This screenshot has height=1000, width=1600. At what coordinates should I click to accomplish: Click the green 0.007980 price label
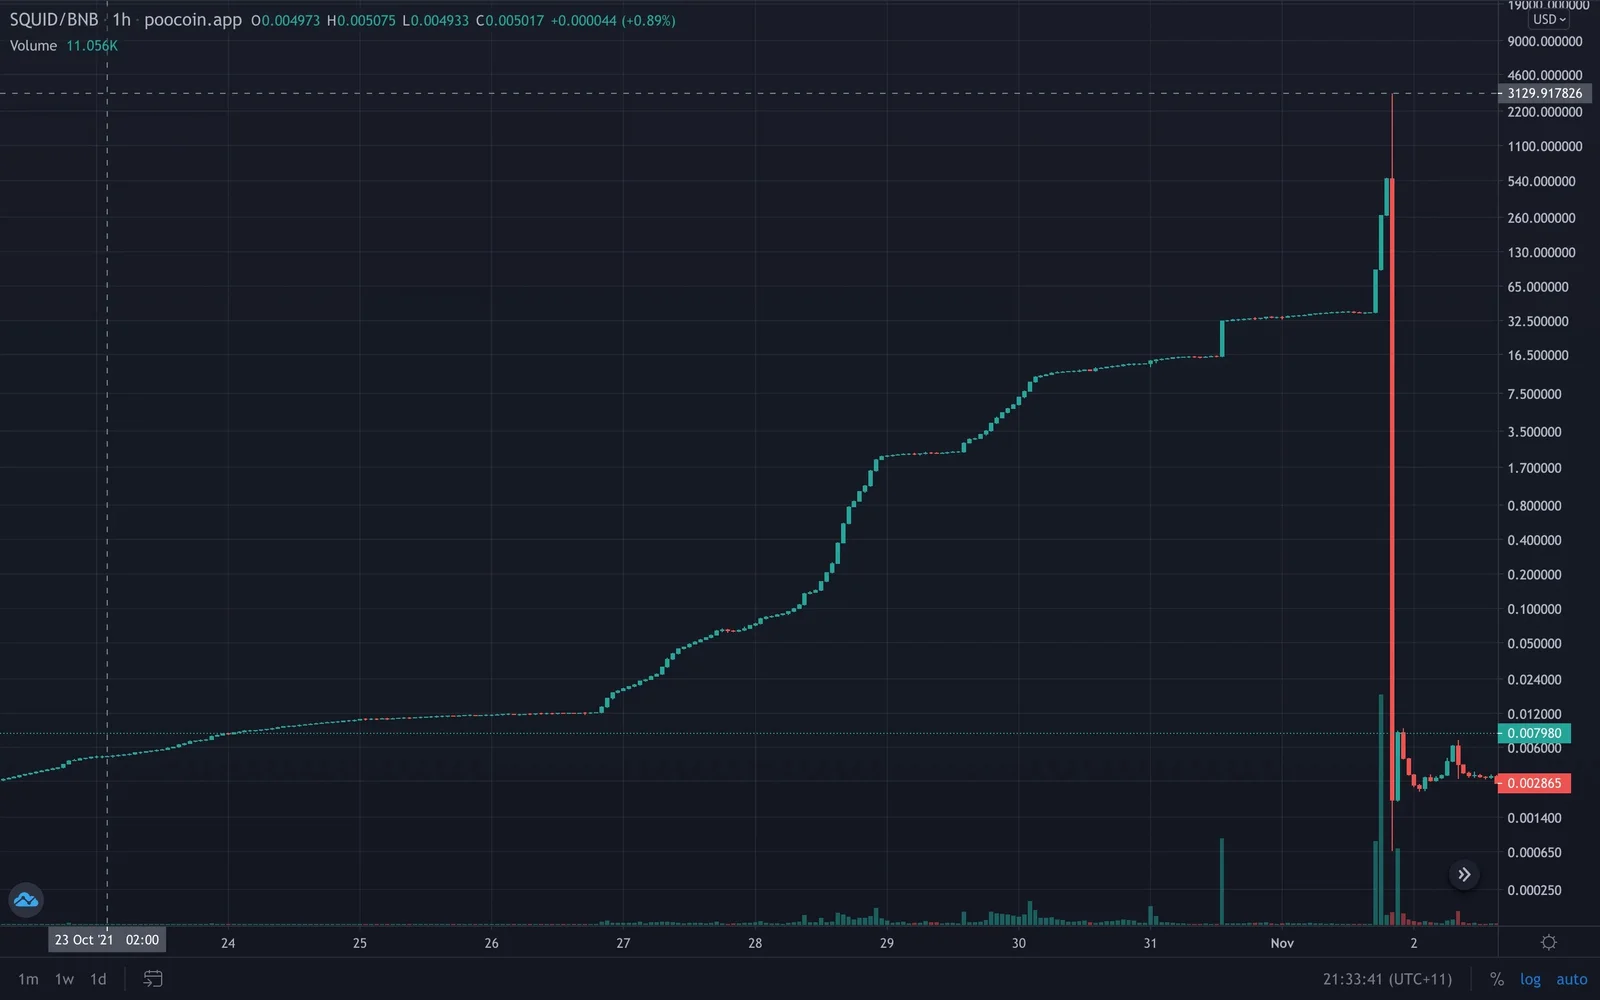(x=1534, y=733)
